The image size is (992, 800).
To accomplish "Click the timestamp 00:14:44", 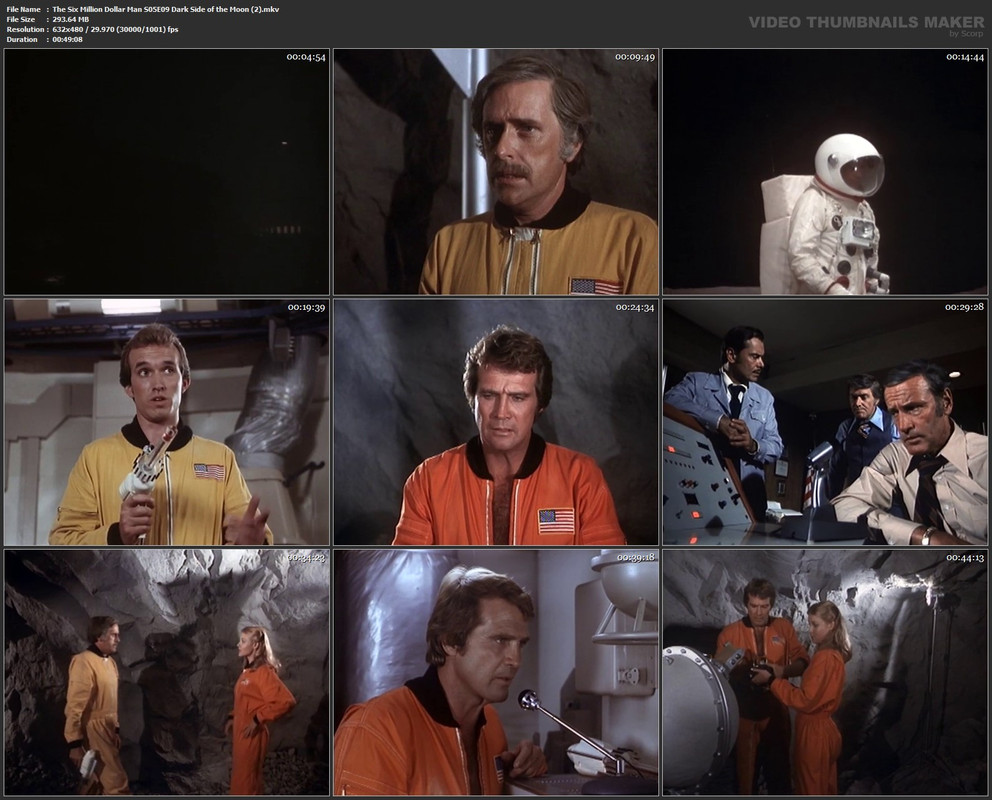I will tap(965, 57).
